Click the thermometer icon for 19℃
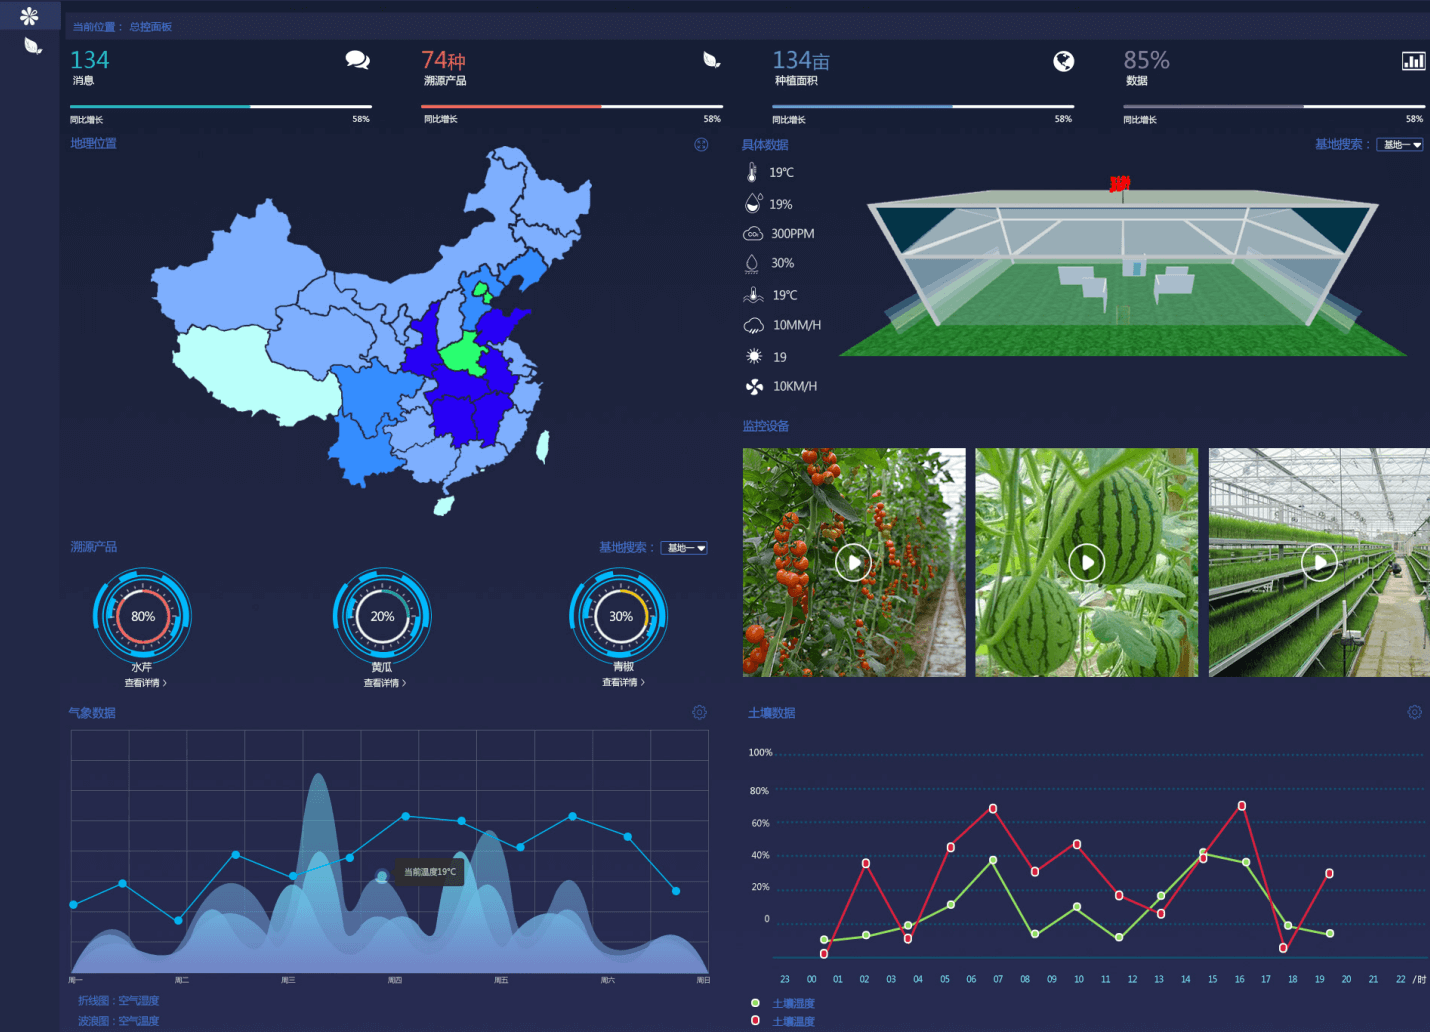Viewport: 1430px width, 1032px height. (x=752, y=172)
